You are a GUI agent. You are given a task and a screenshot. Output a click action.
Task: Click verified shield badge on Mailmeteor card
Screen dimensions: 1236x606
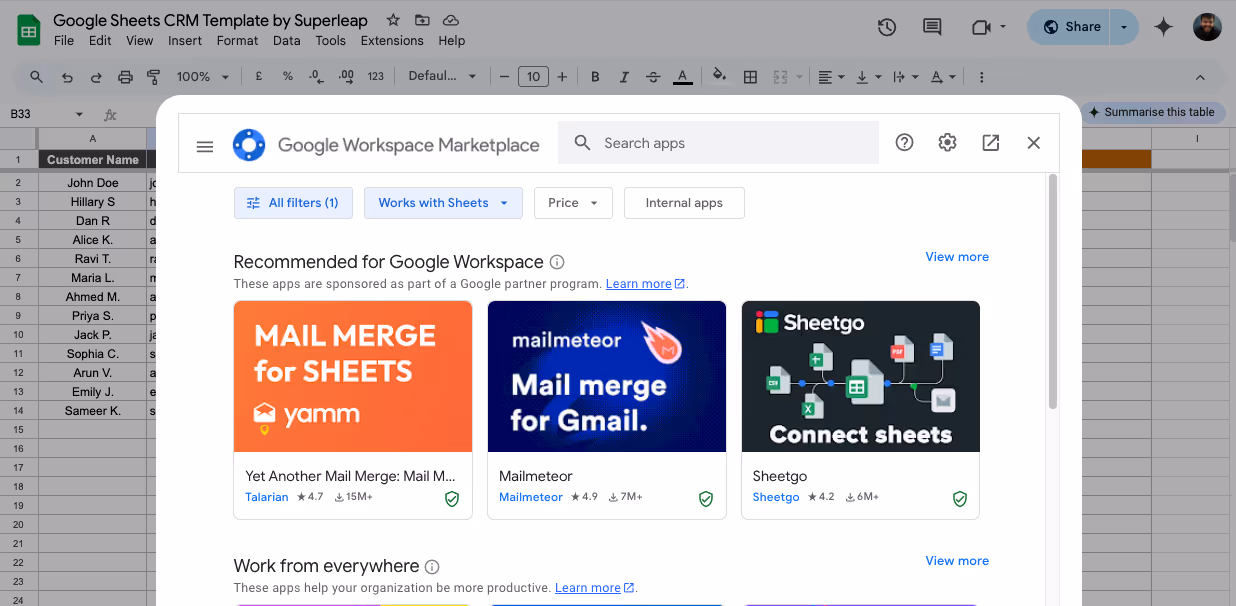(706, 498)
